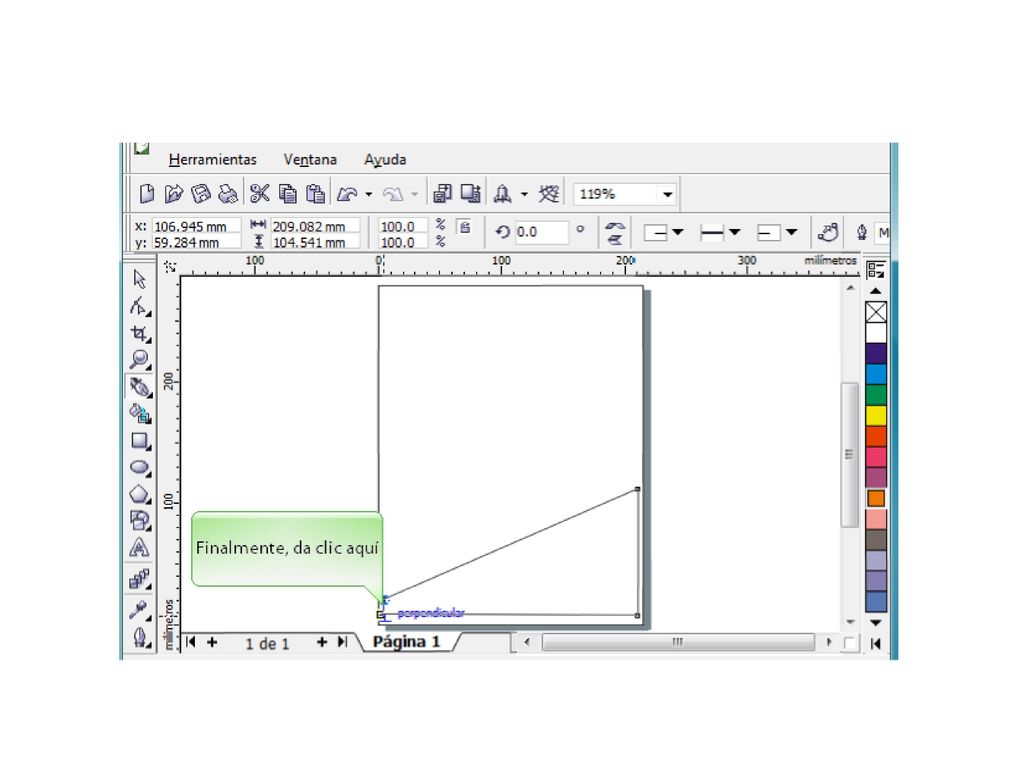Pick the green color swatch
This screenshot has height=768, width=1024.
click(x=876, y=394)
